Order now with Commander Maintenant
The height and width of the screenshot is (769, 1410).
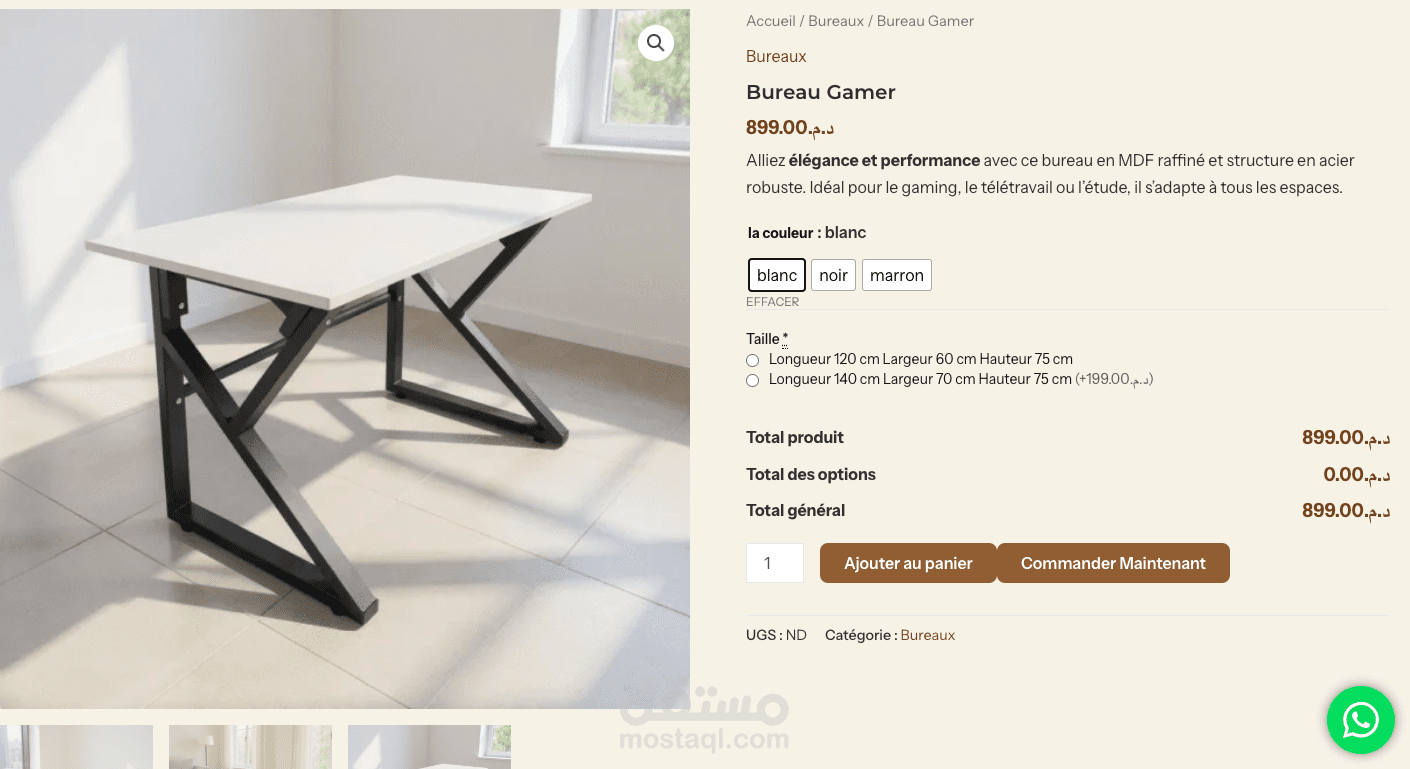pyautogui.click(x=1113, y=563)
